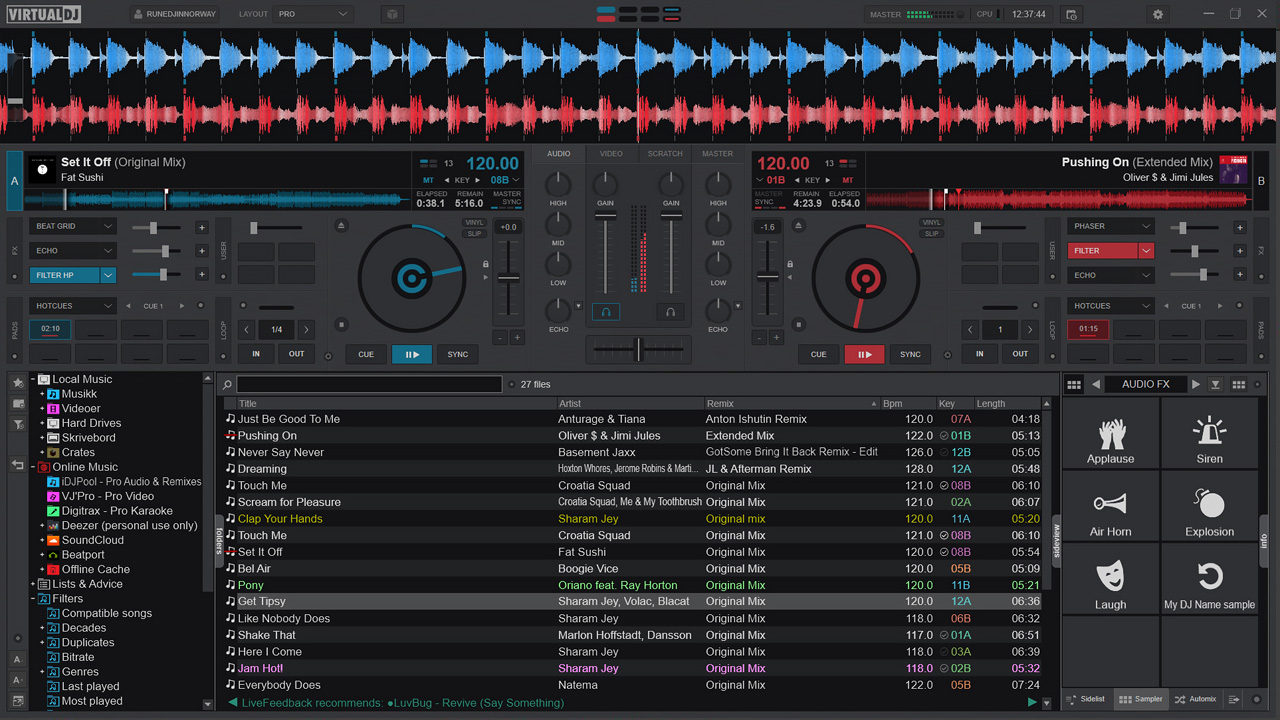The image size is (1280, 720).
Task: Trigger the Siren sampler pad
Action: pyautogui.click(x=1209, y=435)
